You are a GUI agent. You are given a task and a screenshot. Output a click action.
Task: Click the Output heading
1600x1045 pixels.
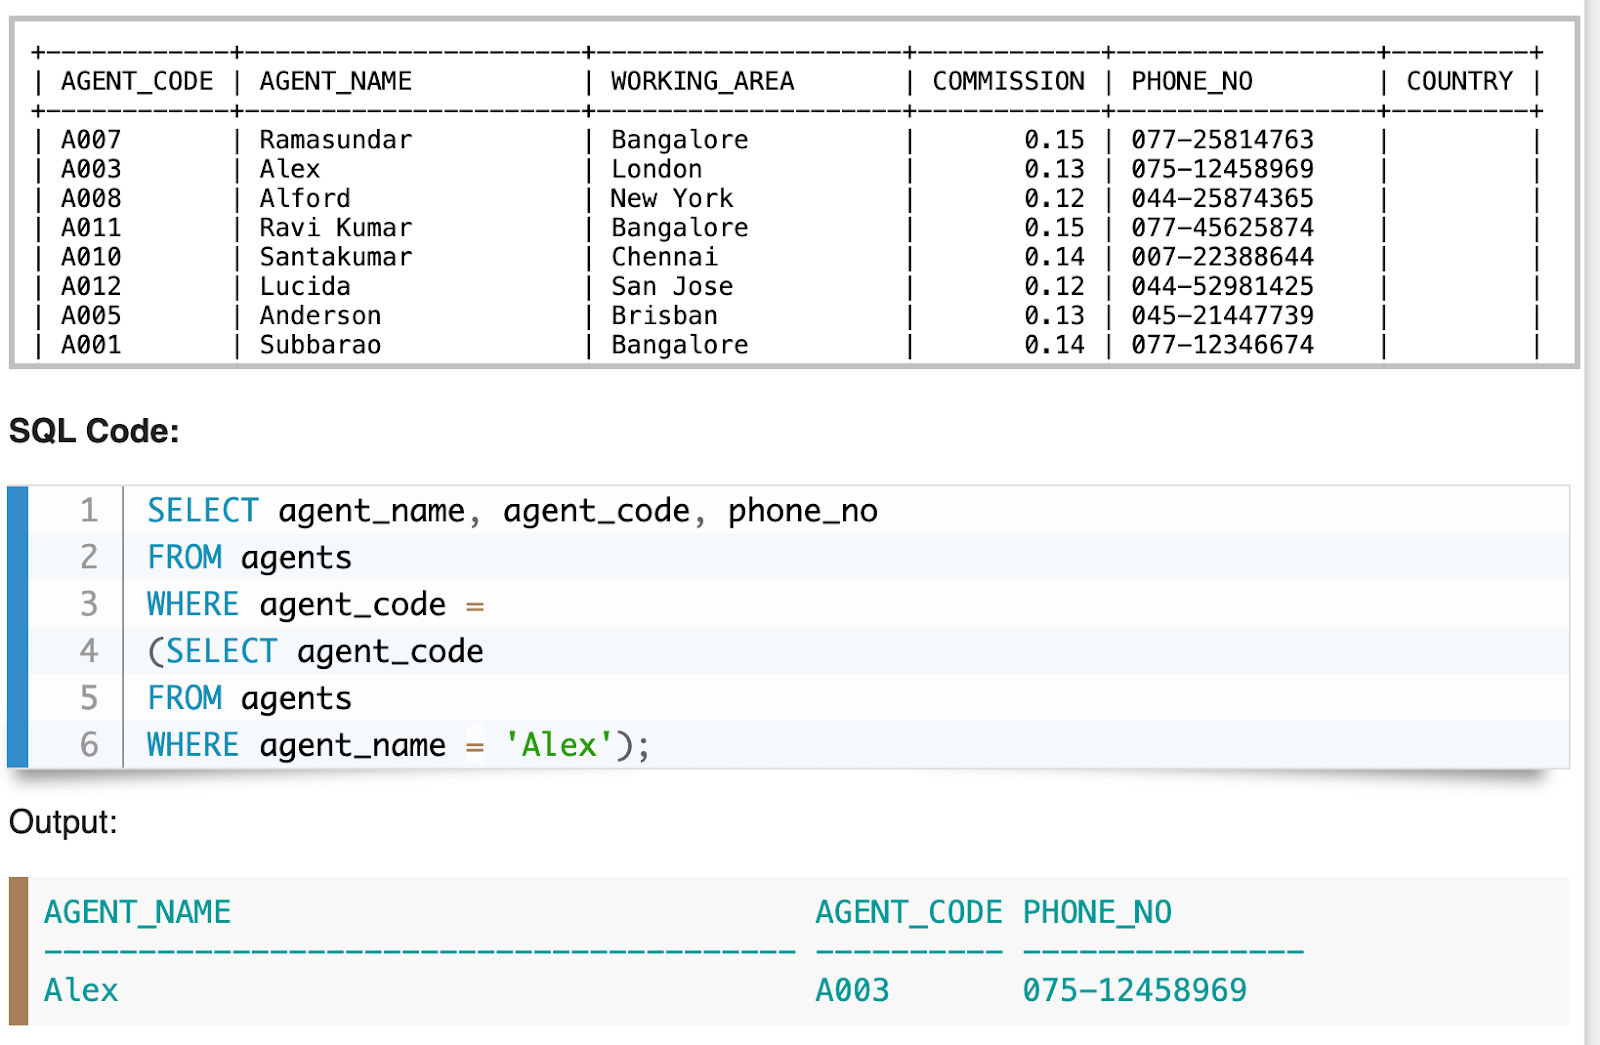[x=63, y=822]
